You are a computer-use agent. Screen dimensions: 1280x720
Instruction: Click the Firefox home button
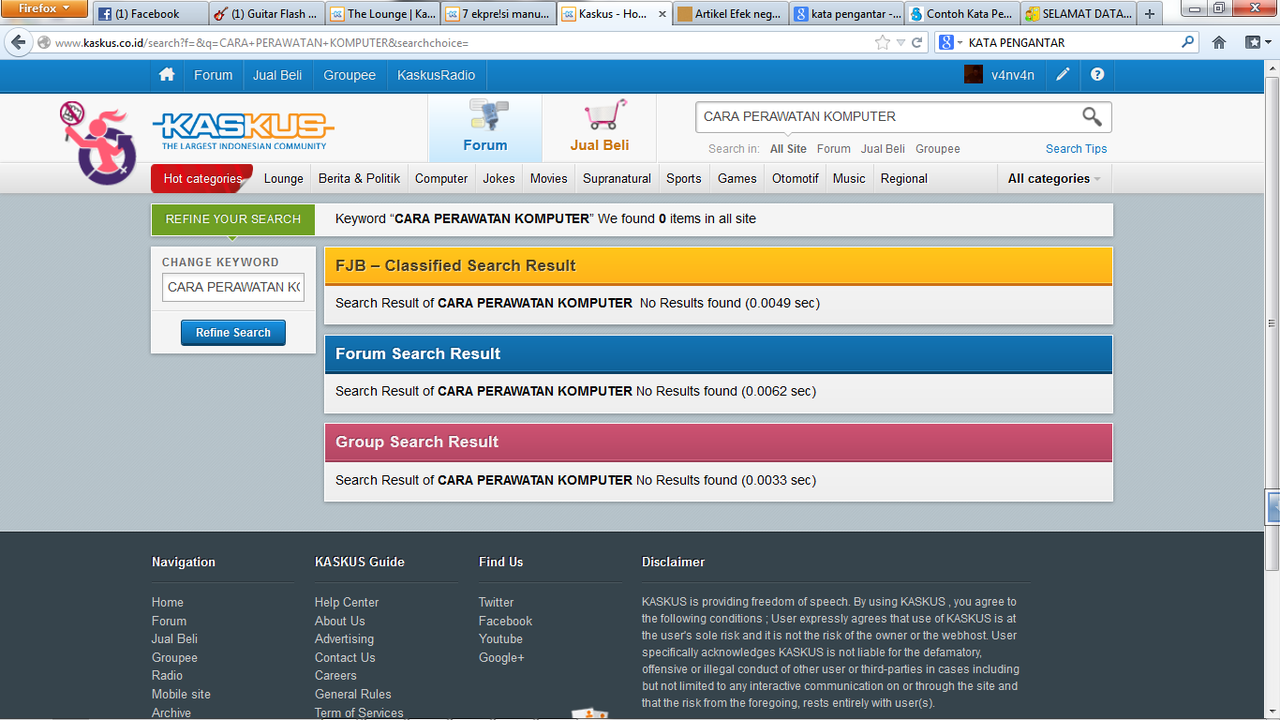tap(1219, 42)
